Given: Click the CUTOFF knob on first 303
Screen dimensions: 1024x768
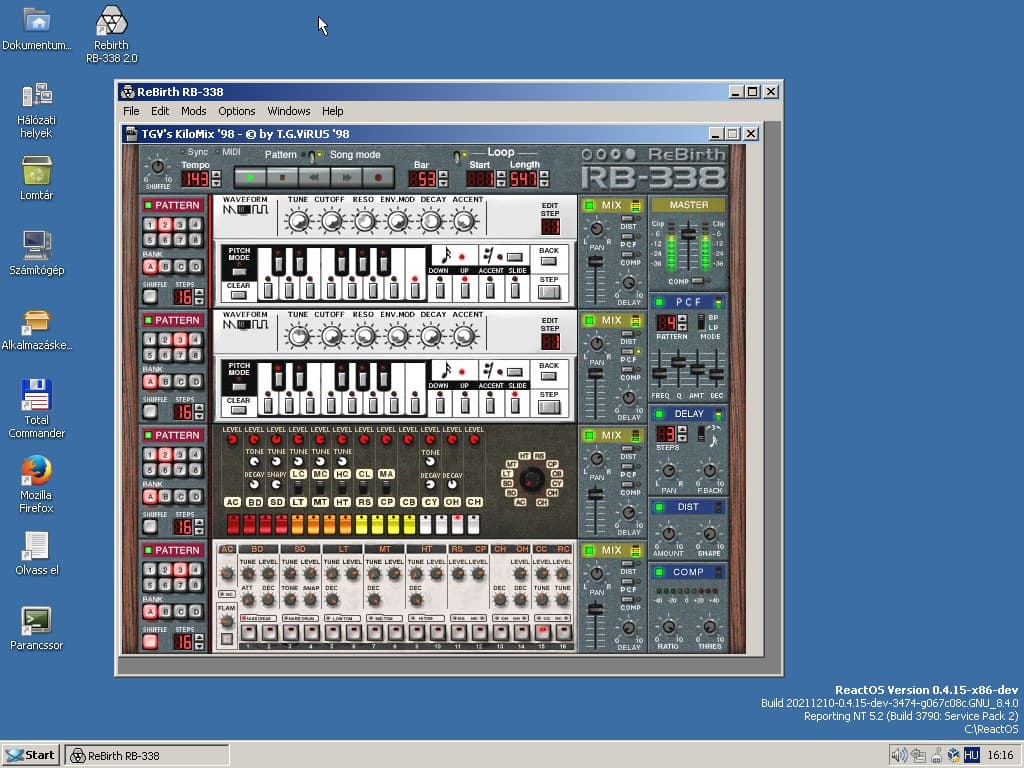Looking at the screenshot, I should 332,221.
